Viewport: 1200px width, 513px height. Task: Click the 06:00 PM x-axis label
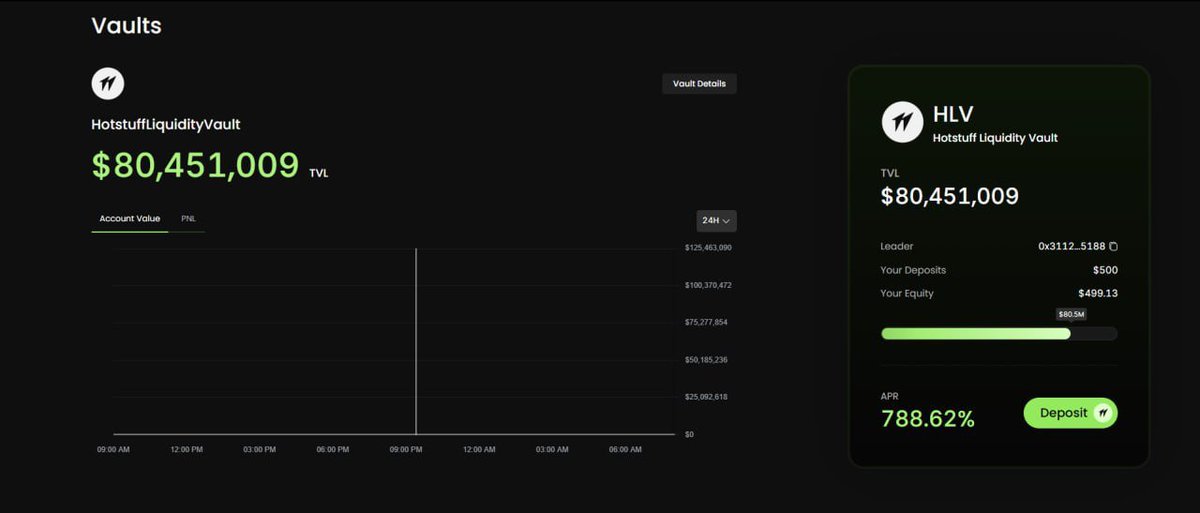click(333, 450)
